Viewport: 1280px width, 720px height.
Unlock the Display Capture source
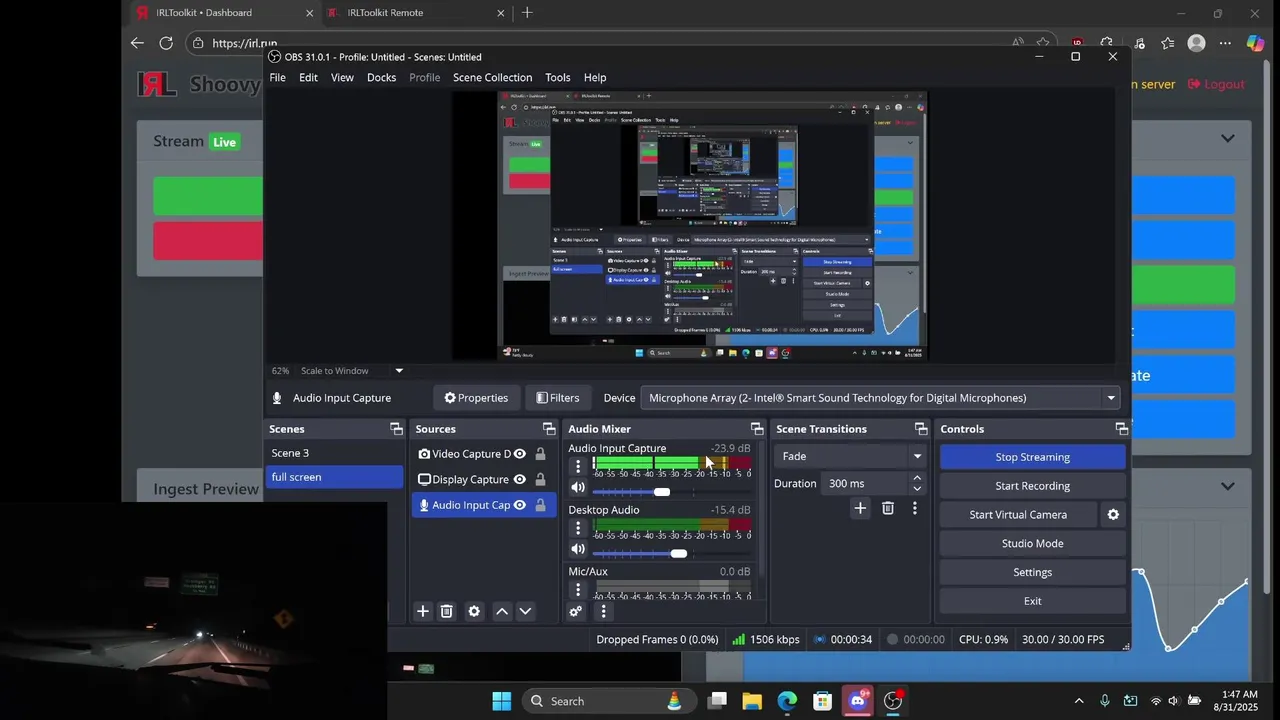(x=540, y=480)
